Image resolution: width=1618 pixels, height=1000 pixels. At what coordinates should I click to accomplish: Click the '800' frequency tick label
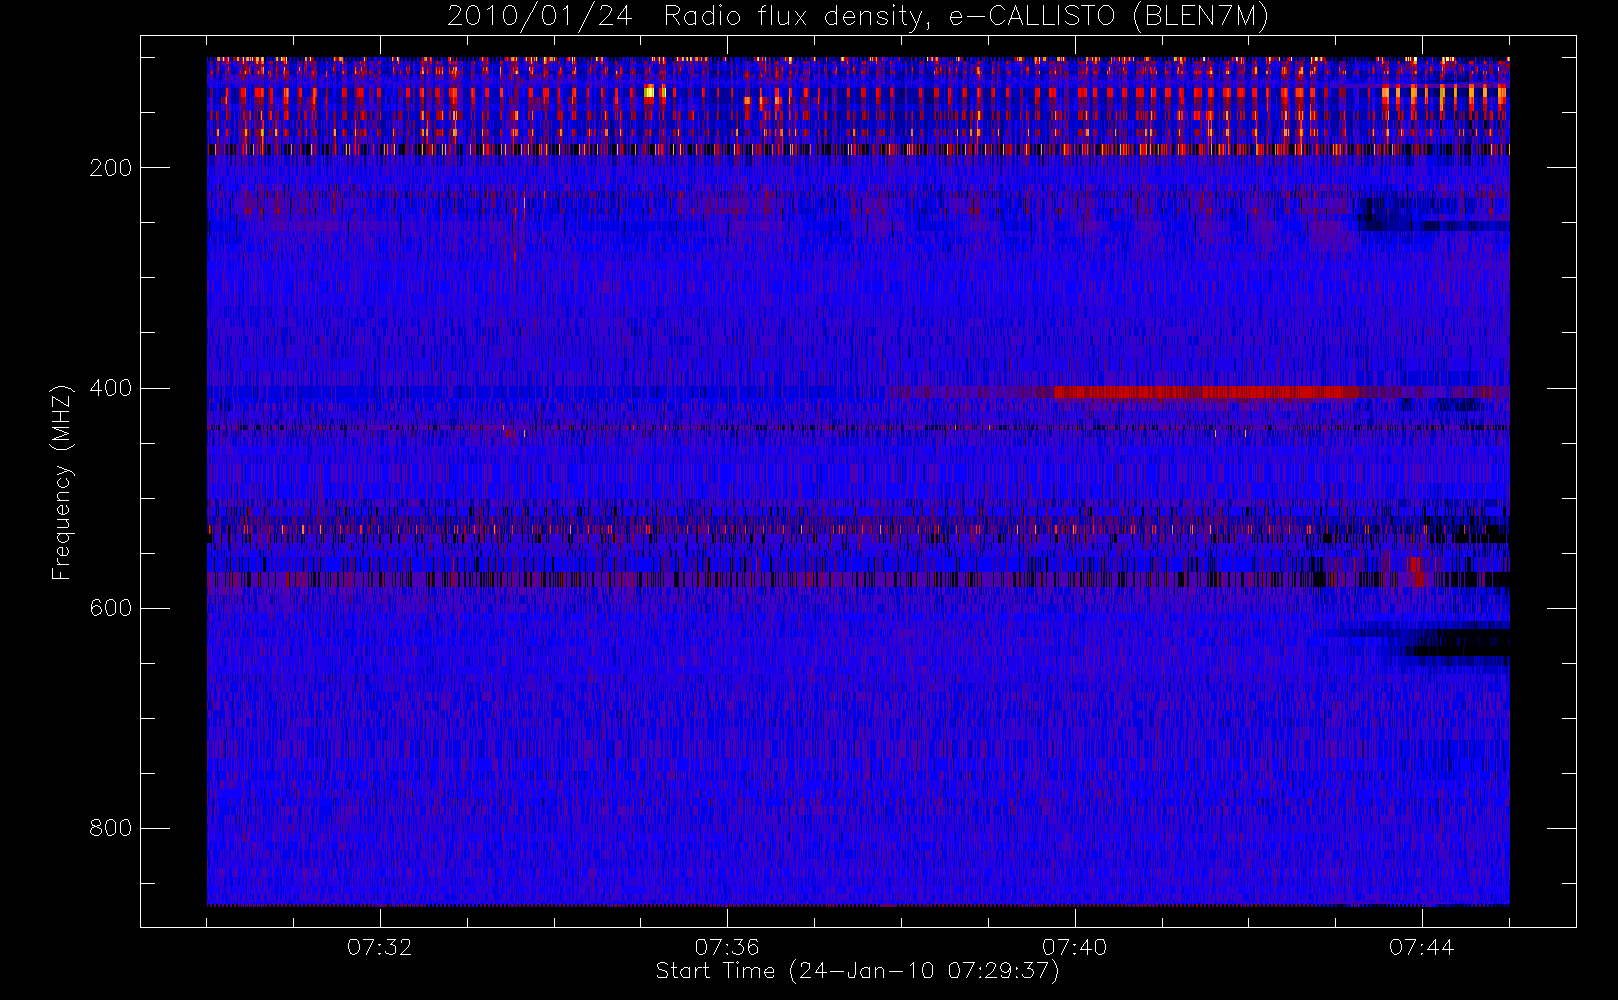(111, 828)
